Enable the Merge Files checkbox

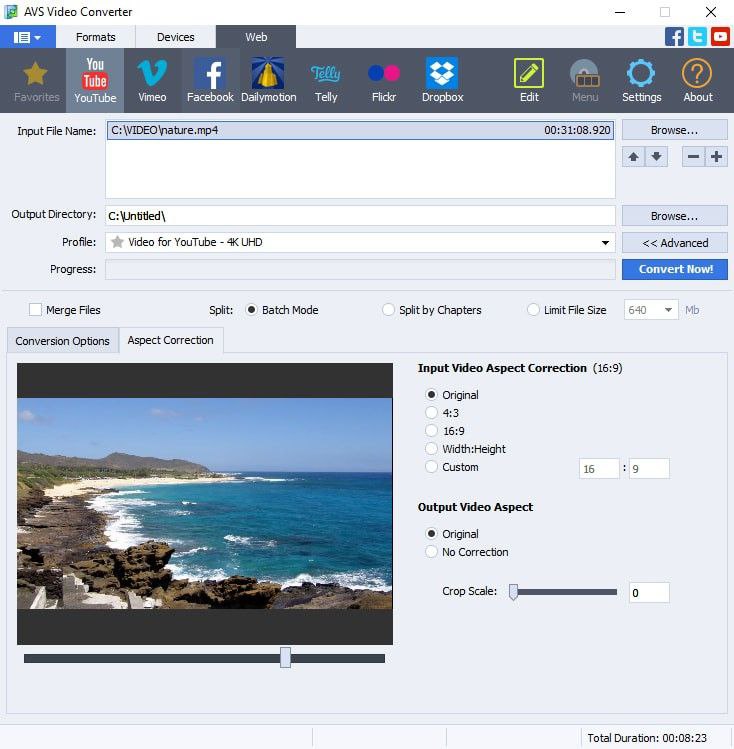coord(36,310)
